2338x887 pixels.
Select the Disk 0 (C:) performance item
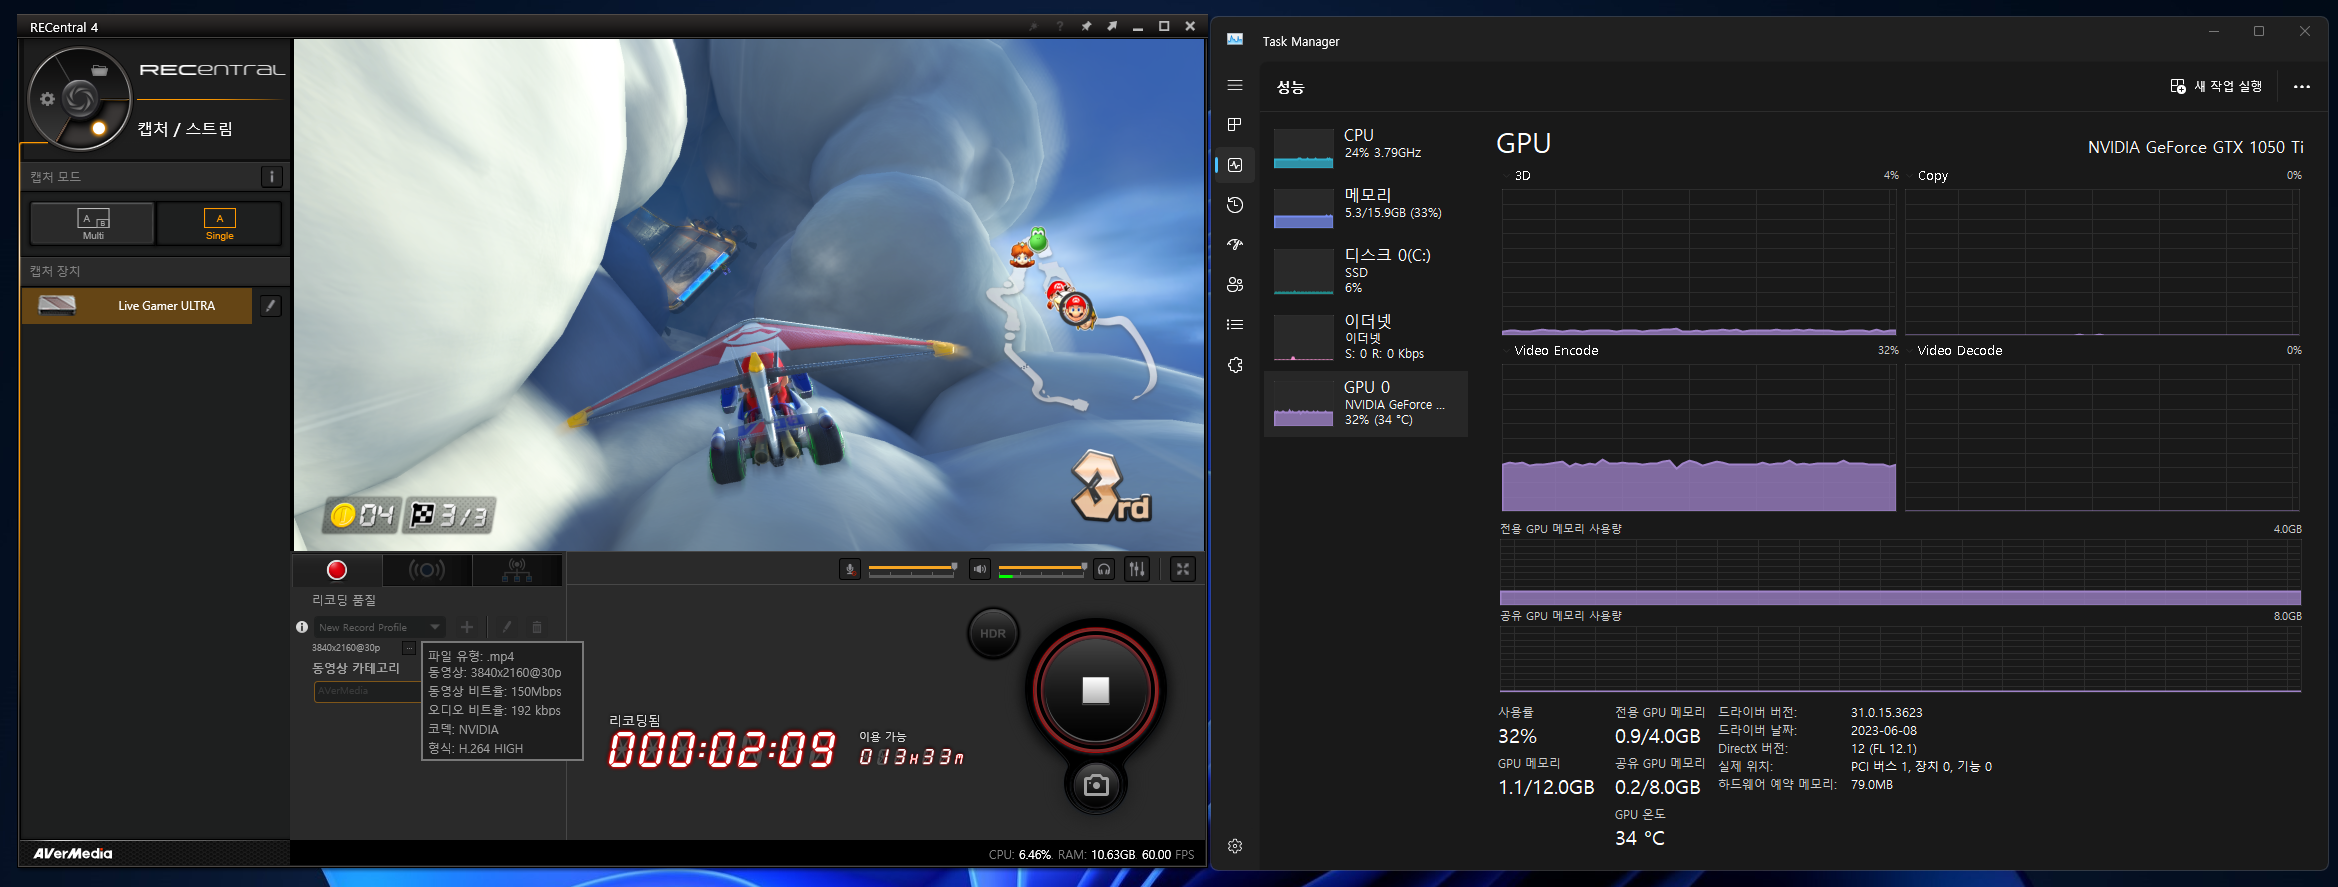[x=1366, y=271]
